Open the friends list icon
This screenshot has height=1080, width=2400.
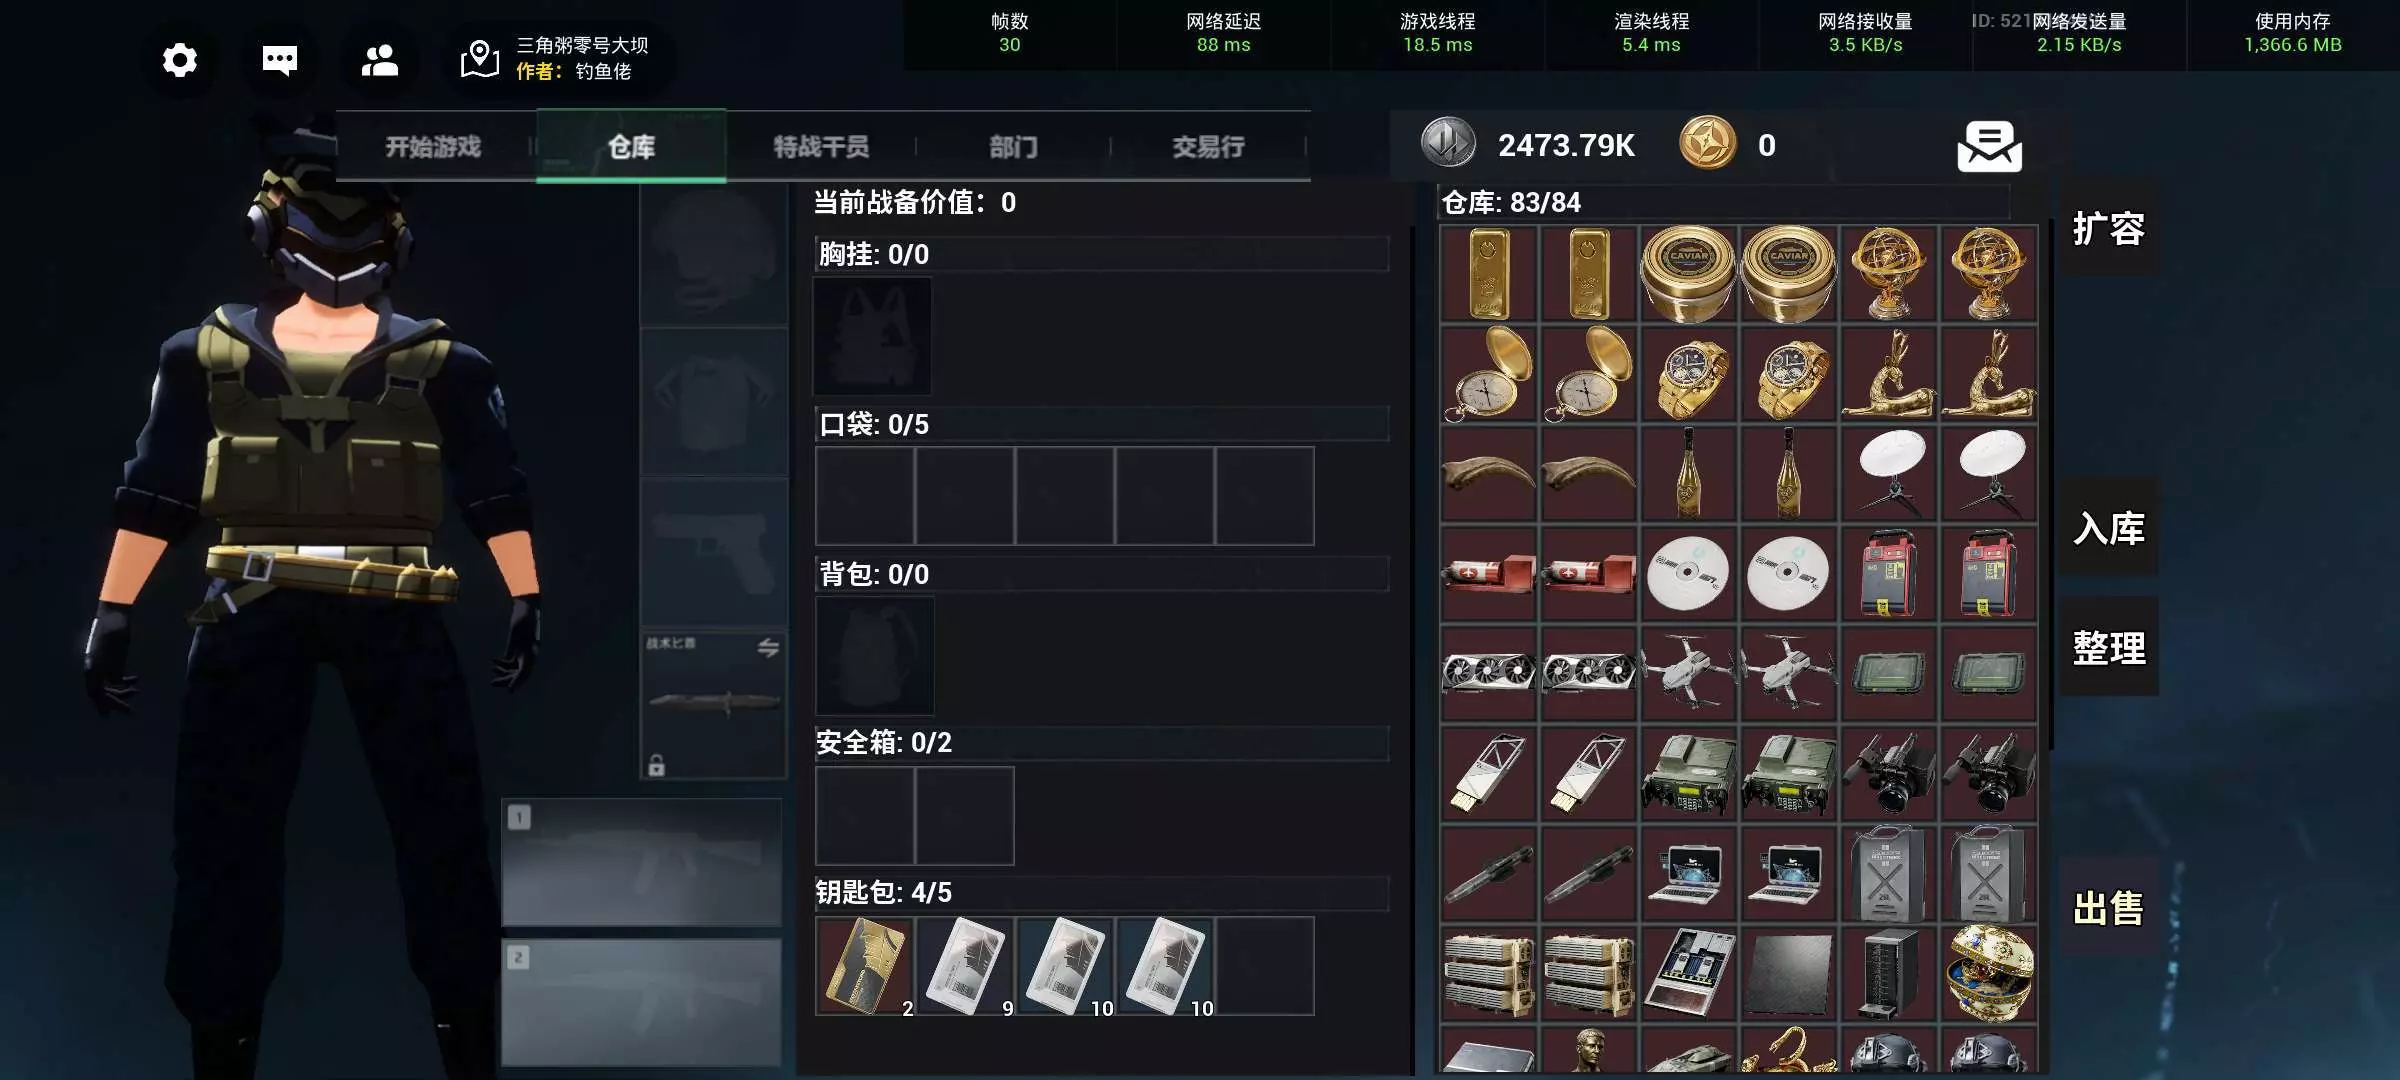(379, 60)
